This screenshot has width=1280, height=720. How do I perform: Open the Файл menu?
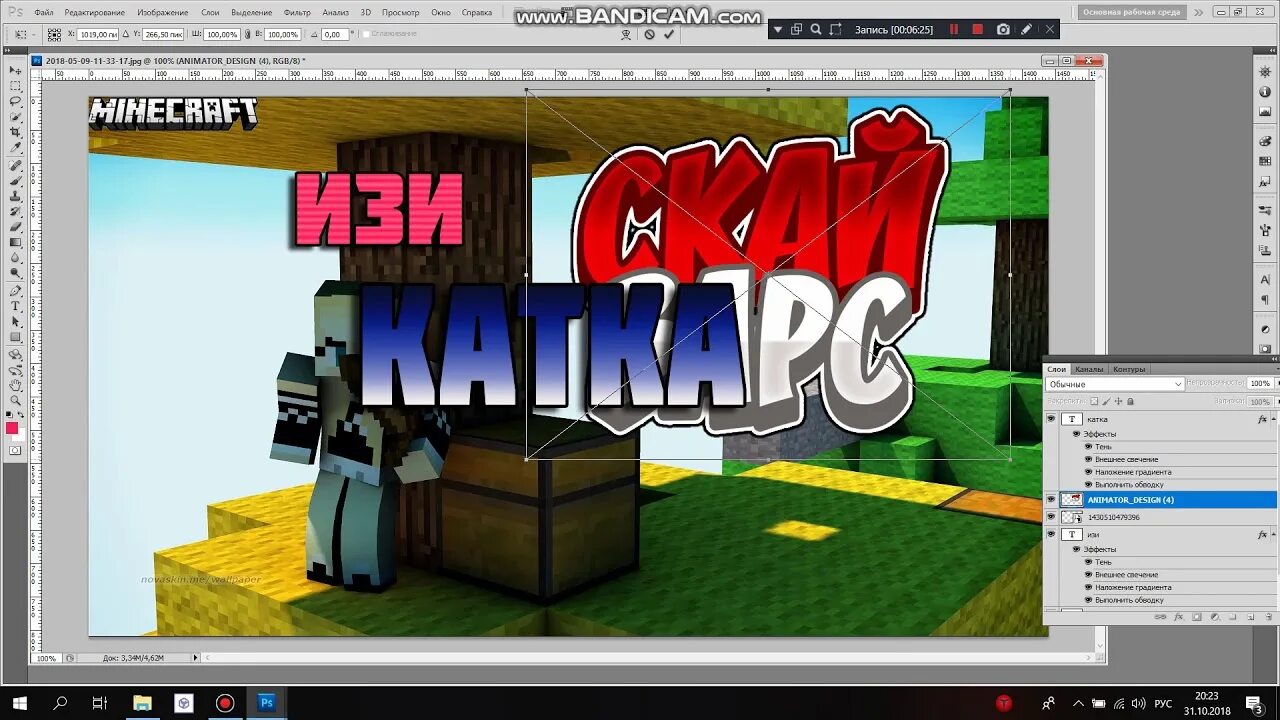[x=44, y=12]
